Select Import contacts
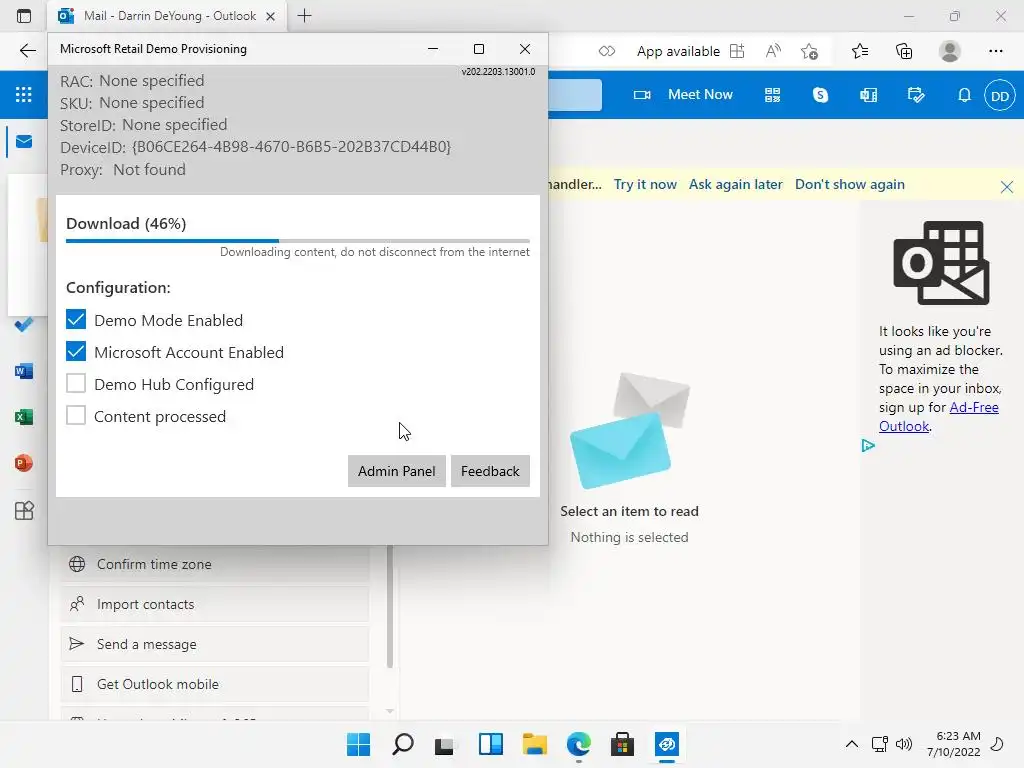1024x768 pixels. (x=215, y=604)
